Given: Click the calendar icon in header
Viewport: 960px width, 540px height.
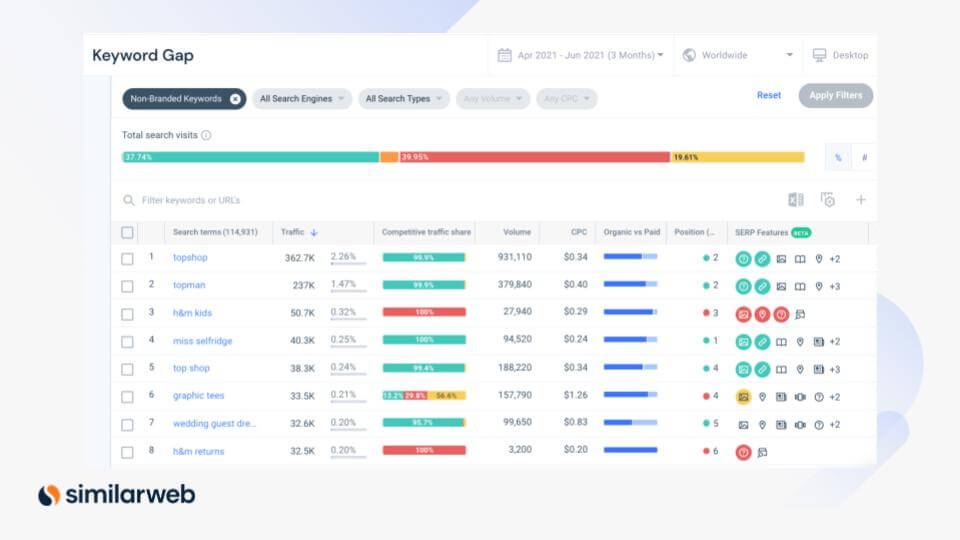Looking at the screenshot, I should click(504, 55).
